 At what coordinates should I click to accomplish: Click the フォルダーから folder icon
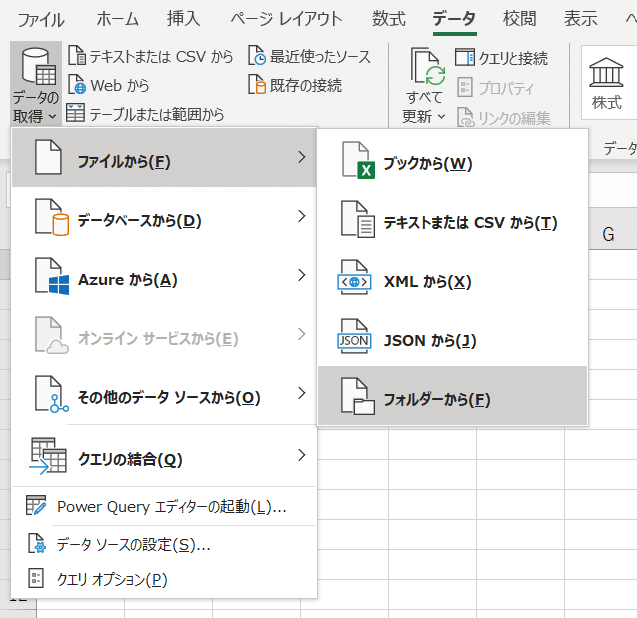pos(355,397)
